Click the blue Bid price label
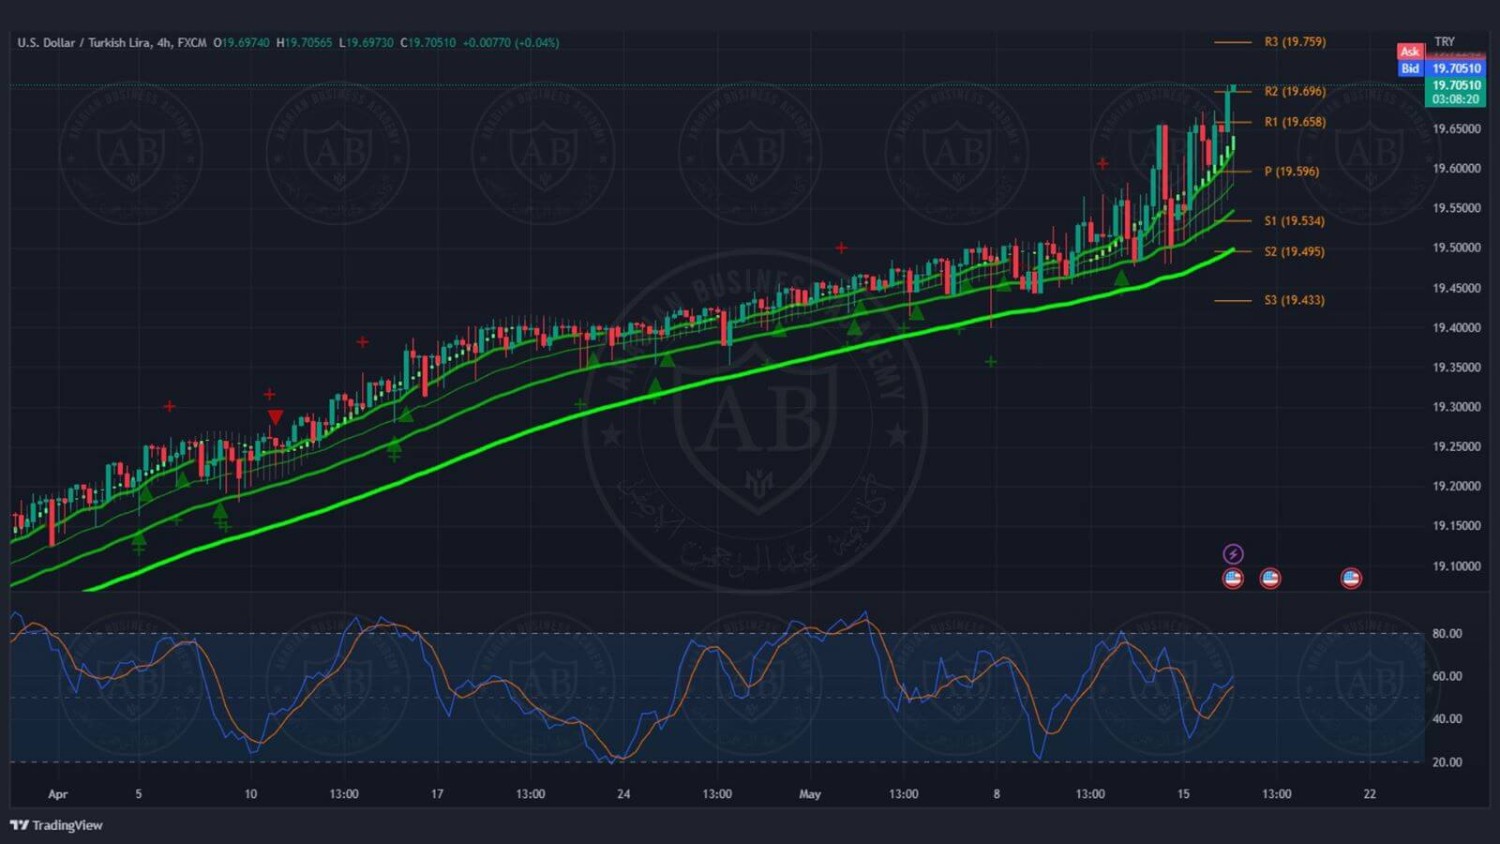 coord(1410,68)
